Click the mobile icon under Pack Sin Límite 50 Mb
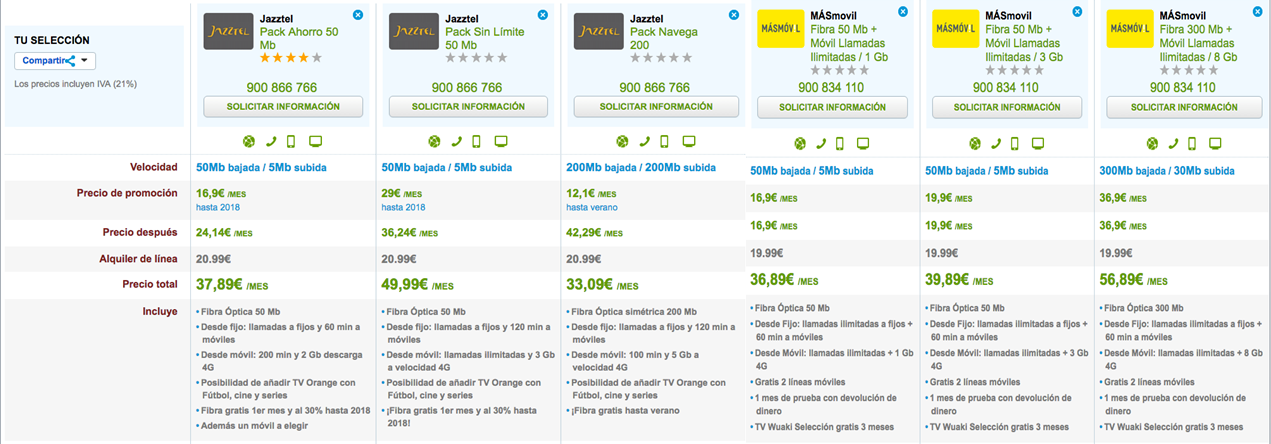 click(x=476, y=141)
